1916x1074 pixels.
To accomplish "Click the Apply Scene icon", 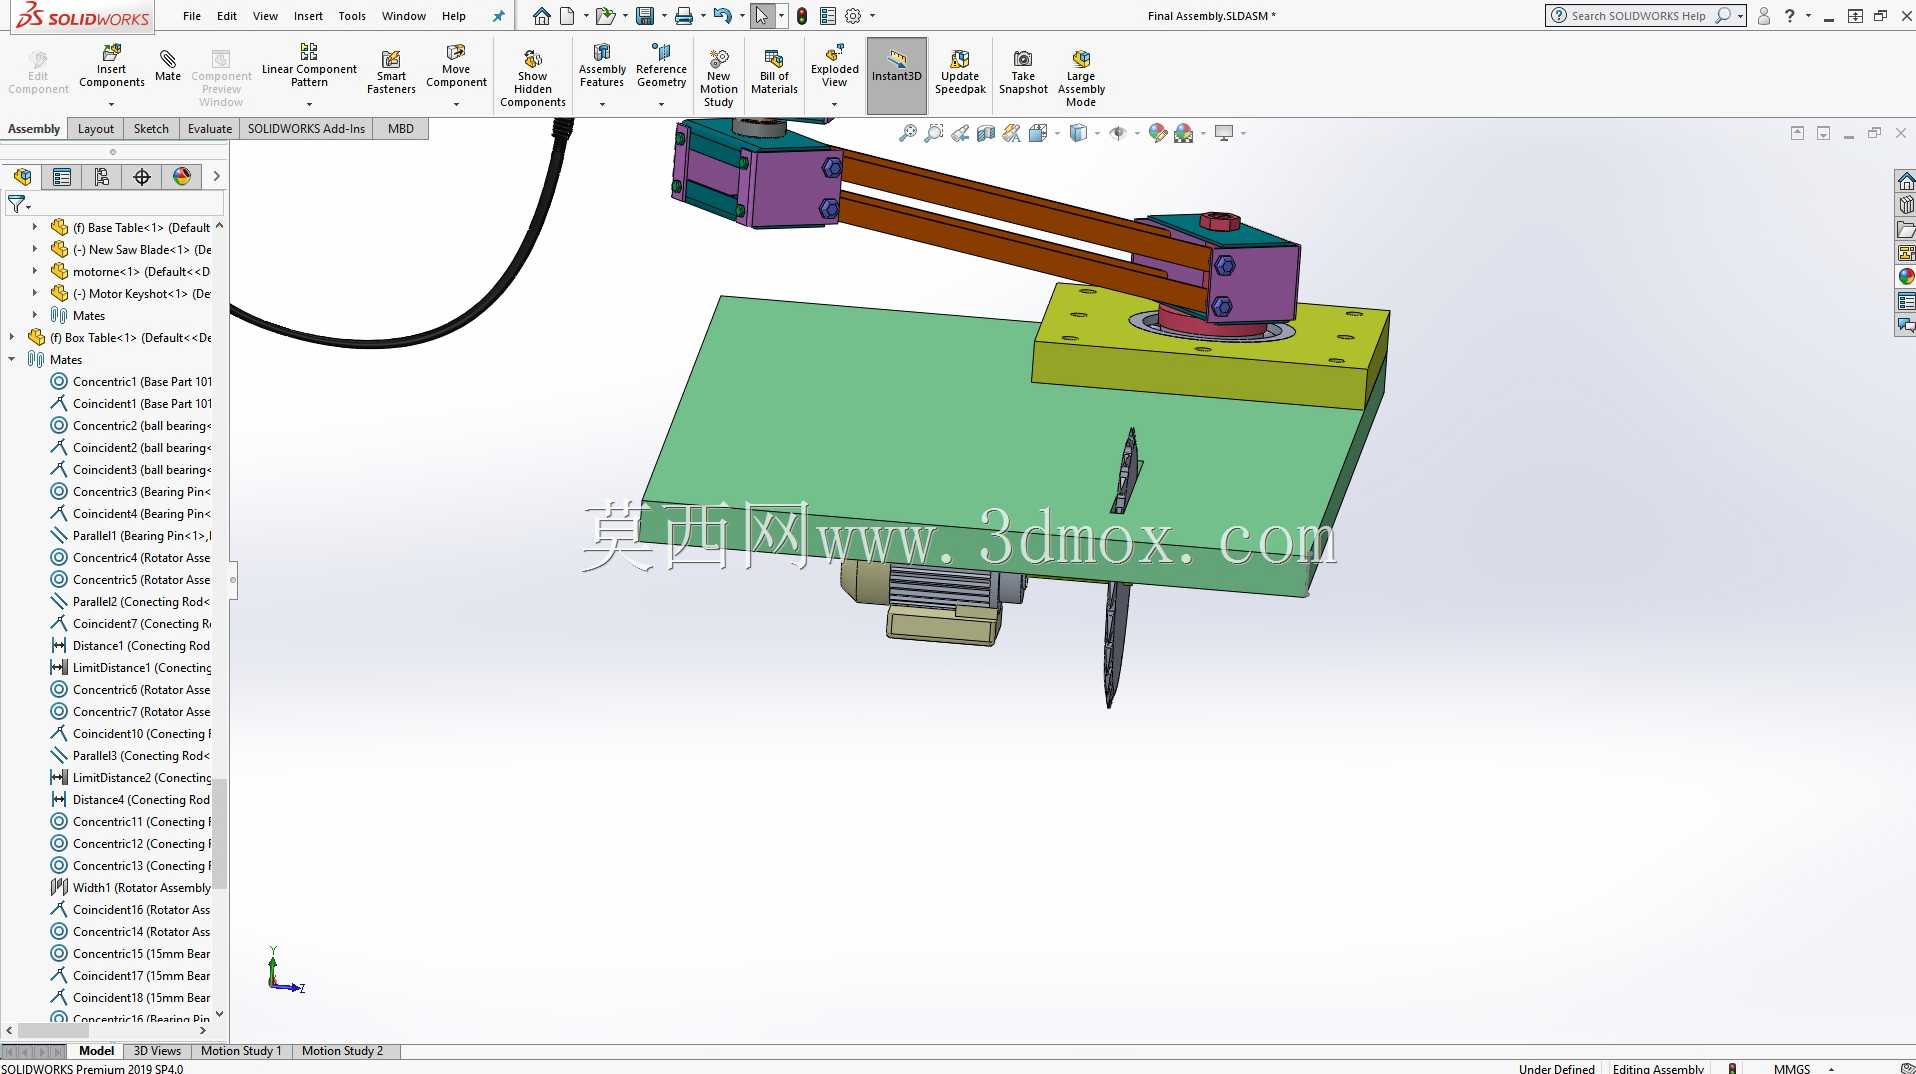I will click(1184, 133).
